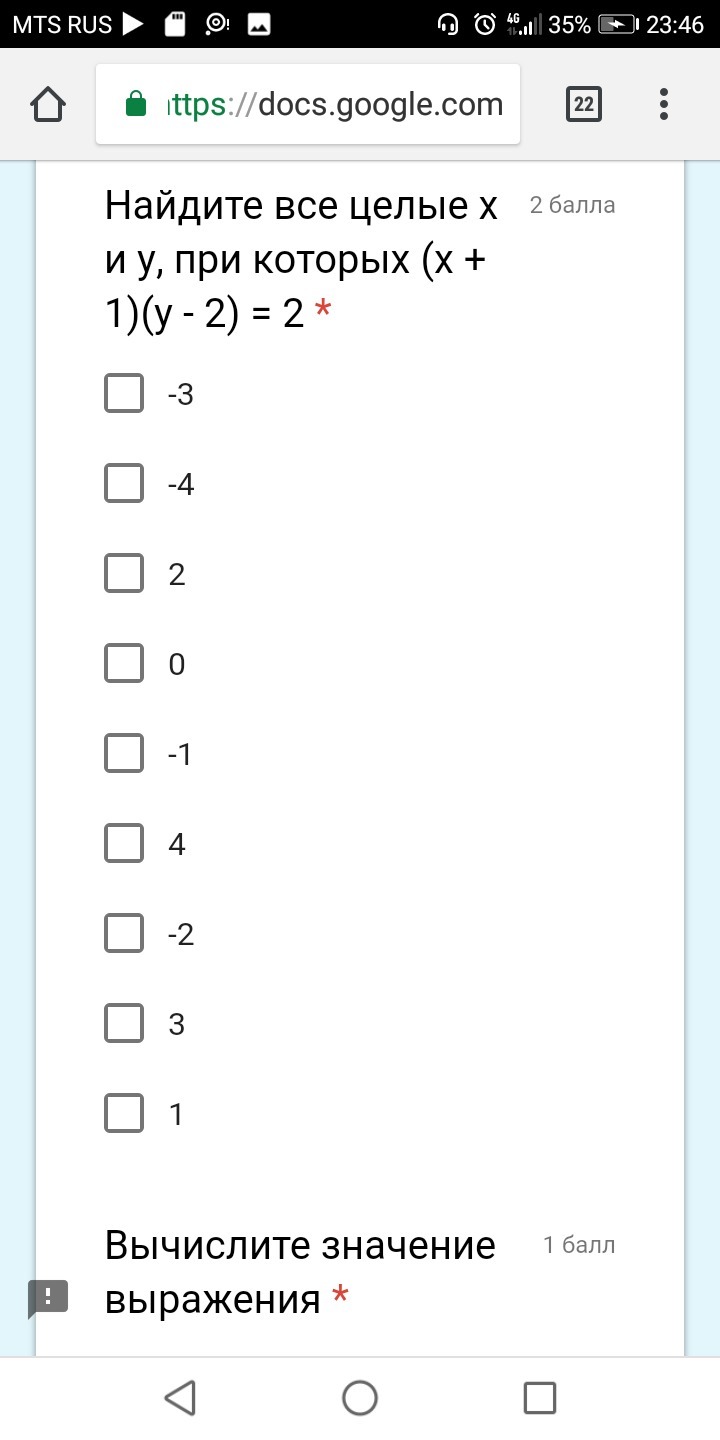
Task: Tap the report problem feedback icon
Action: pos(48,1298)
